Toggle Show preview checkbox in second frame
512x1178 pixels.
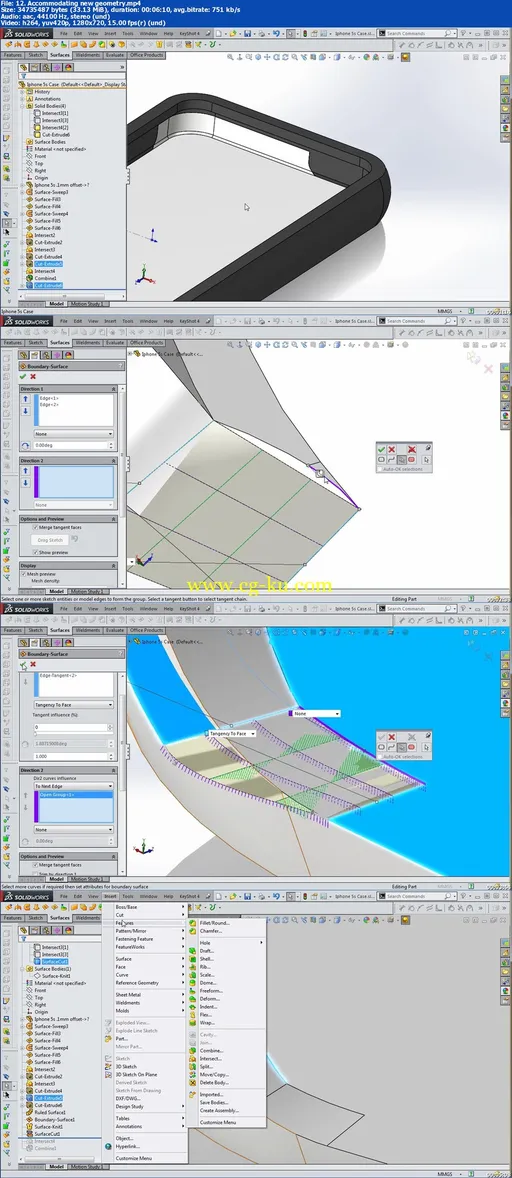pyautogui.click(x=35, y=552)
